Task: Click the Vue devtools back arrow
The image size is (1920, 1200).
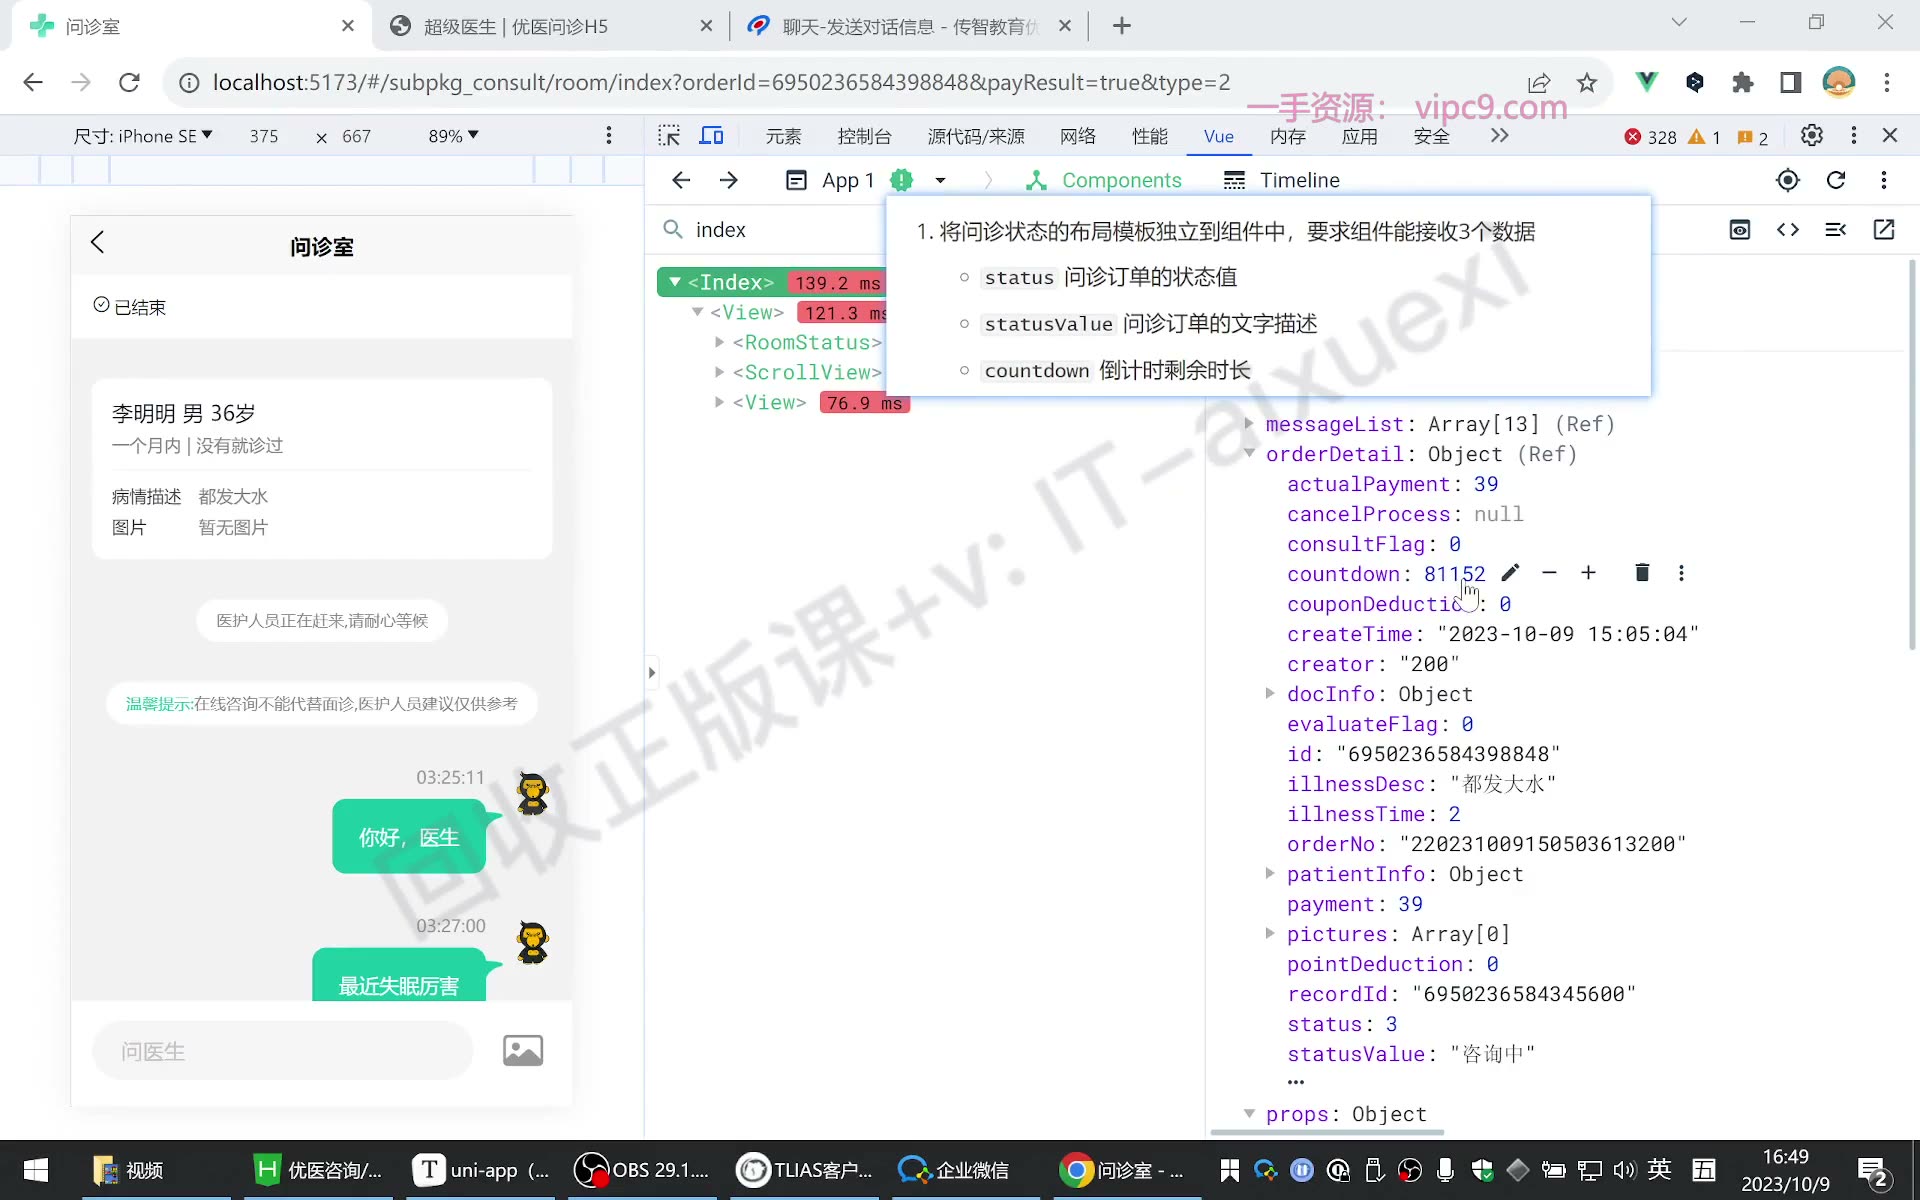Action: (x=681, y=180)
